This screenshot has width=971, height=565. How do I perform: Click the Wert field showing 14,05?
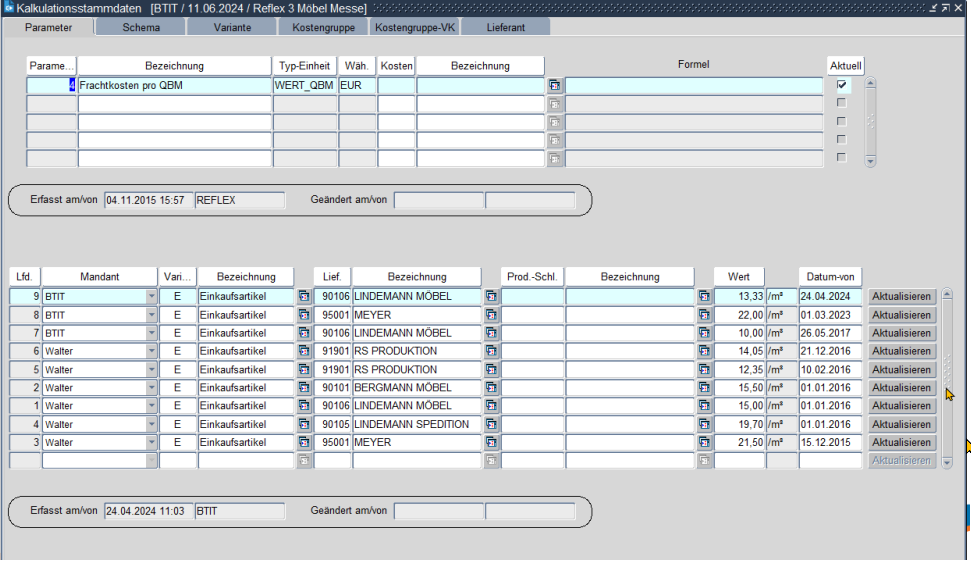(739, 351)
